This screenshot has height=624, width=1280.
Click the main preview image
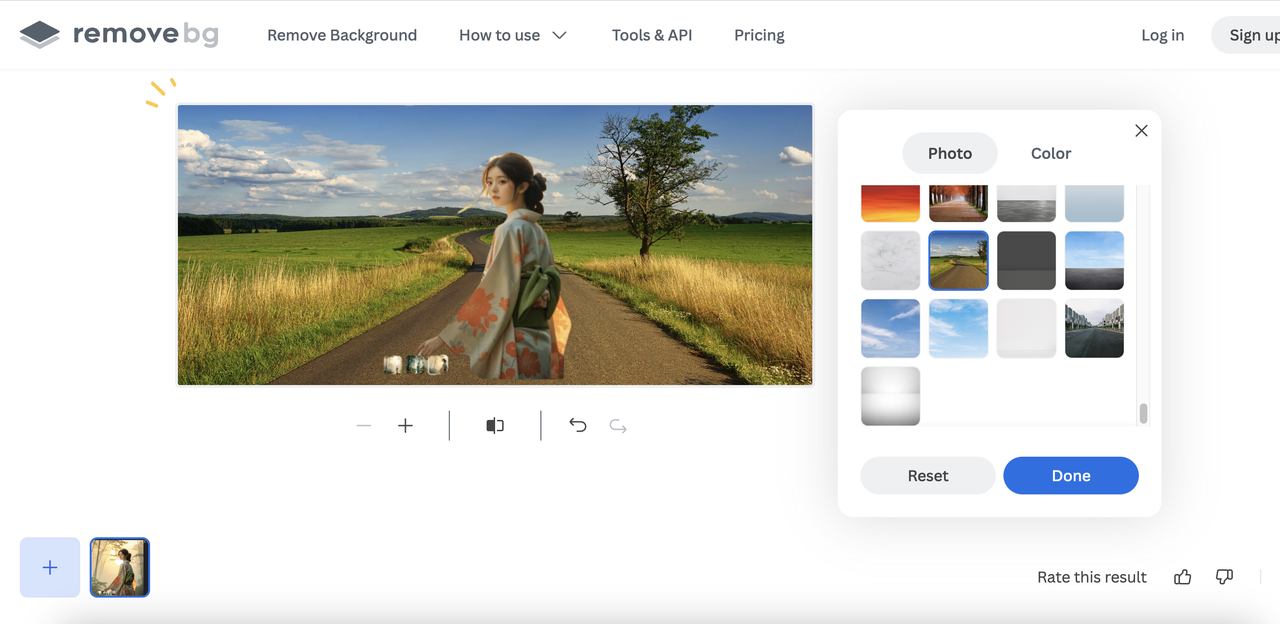(x=495, y=245)
